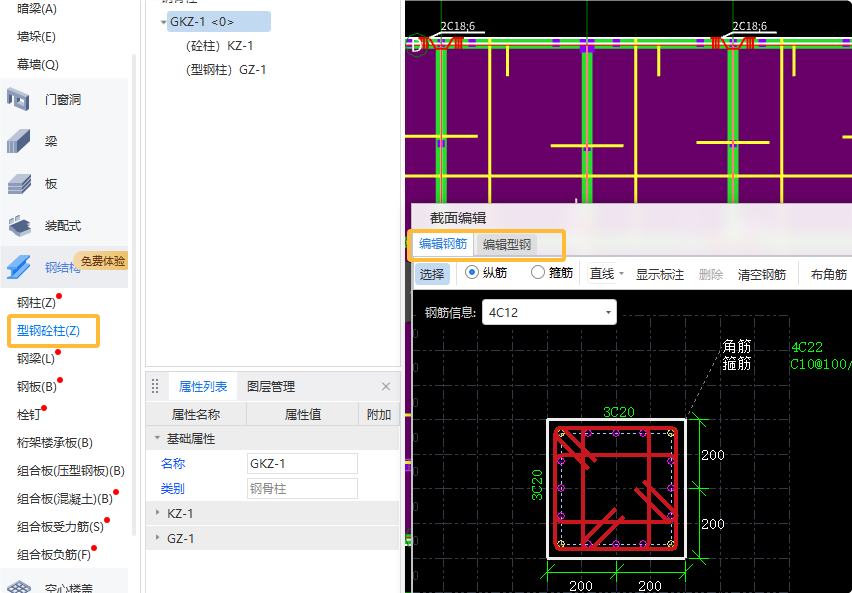Click the 布角筋 button

tap(829, 274)
